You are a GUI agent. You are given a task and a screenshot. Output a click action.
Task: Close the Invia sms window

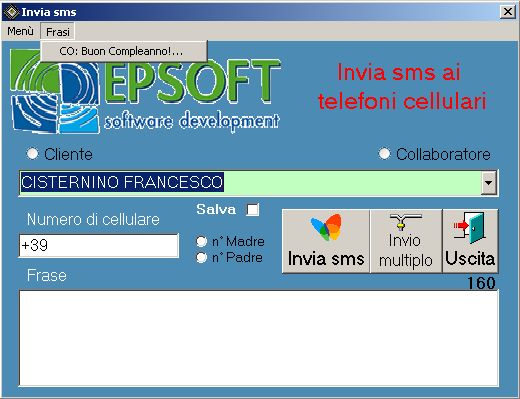[508, 12]
